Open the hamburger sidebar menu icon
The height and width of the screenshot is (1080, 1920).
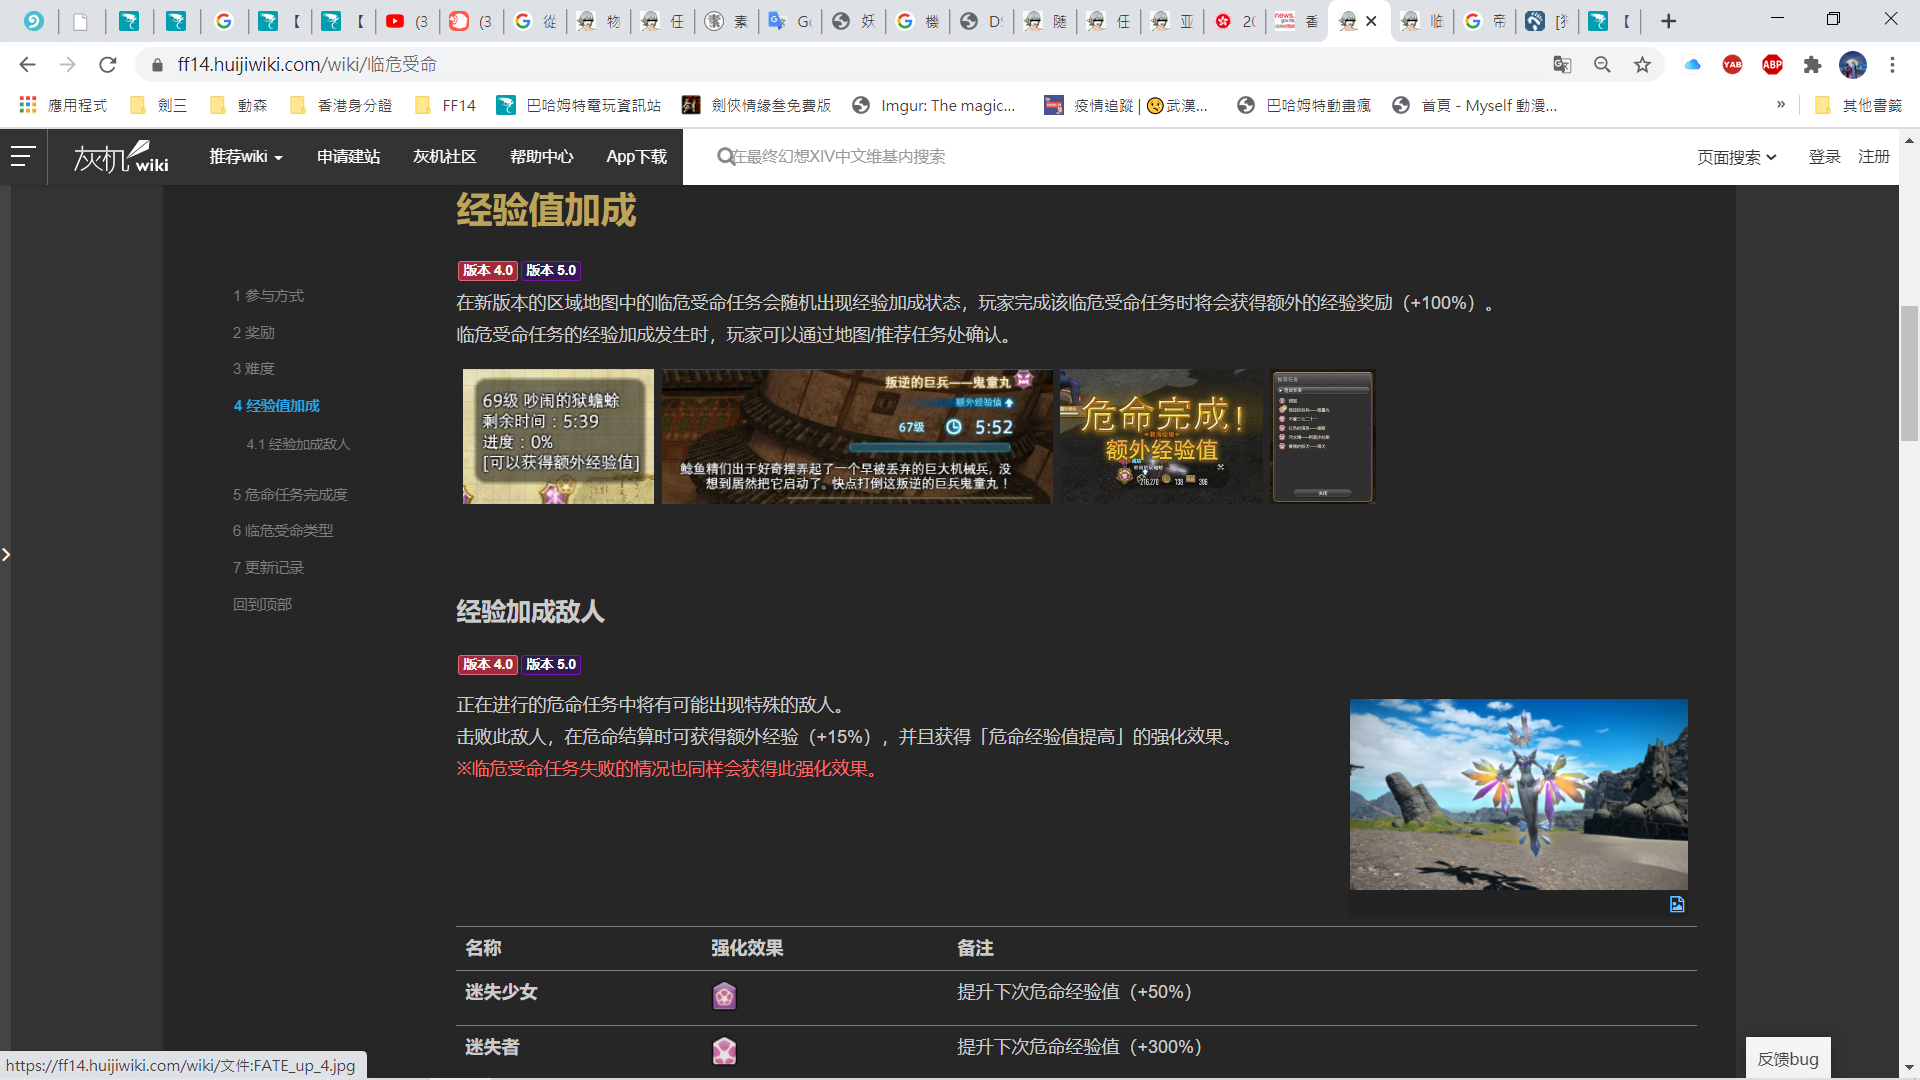(x=23, y=156)
